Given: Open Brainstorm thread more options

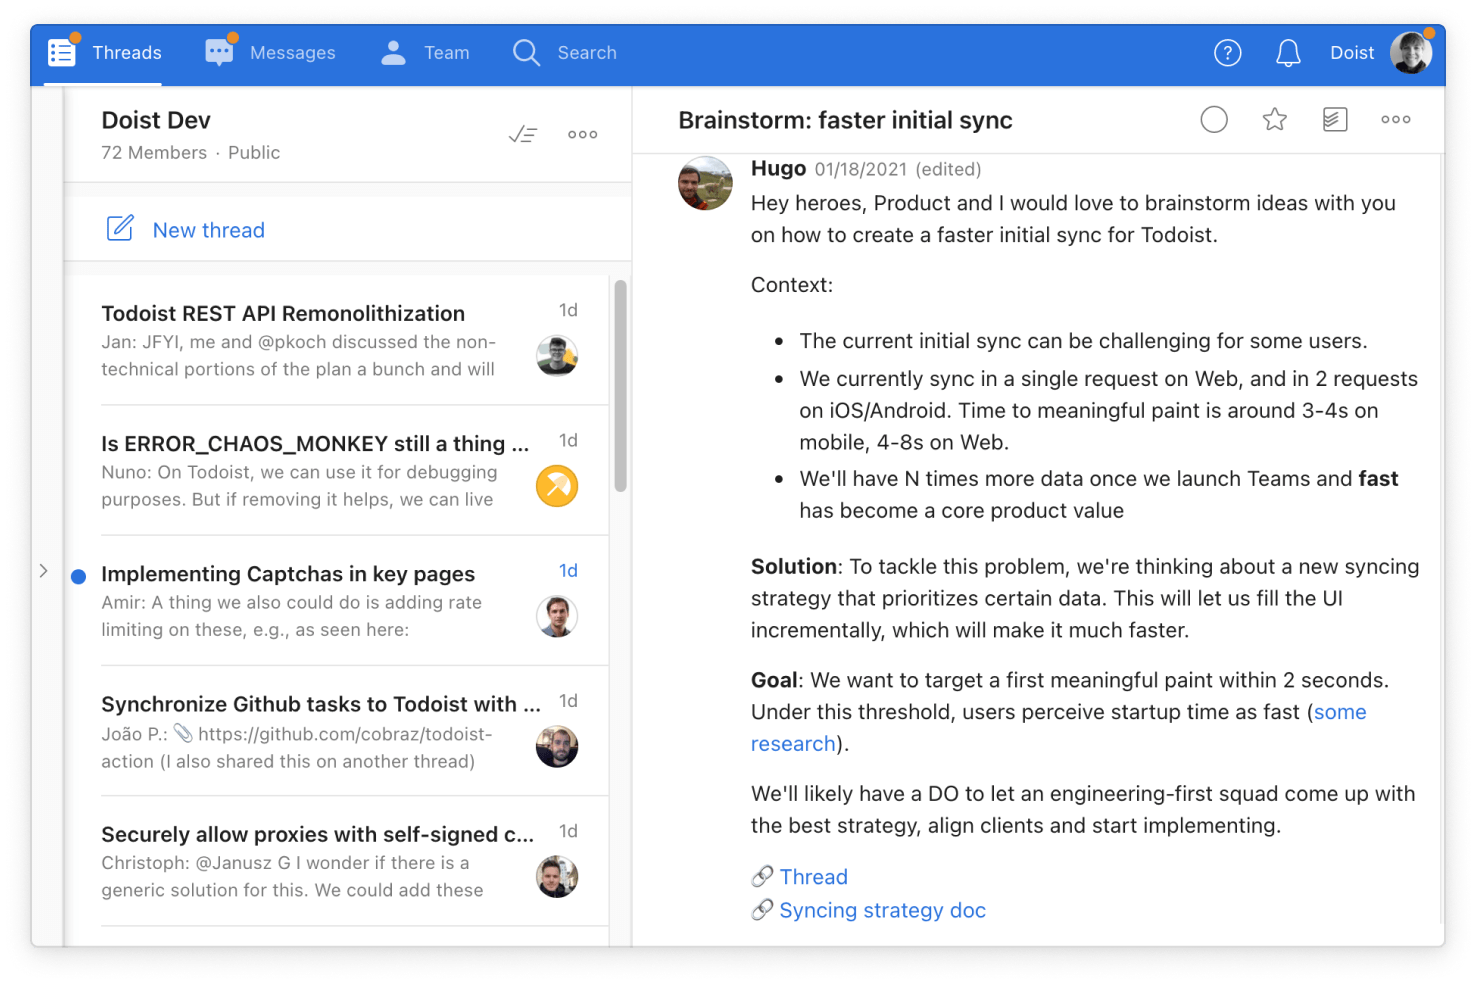Looking at the screenshot, I should tap(1396, 120).
